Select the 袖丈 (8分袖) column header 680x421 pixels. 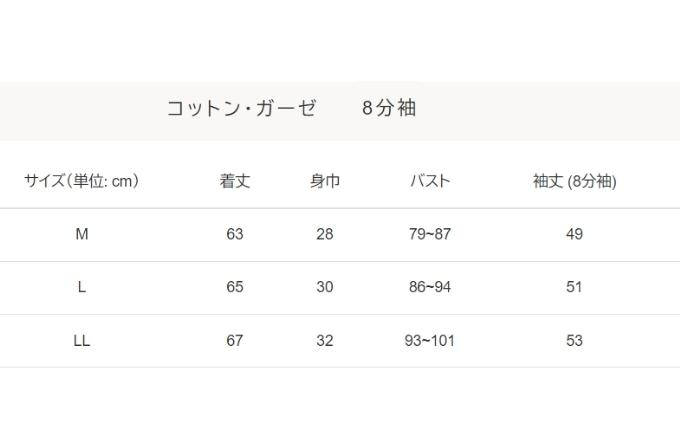pyautogui.click(x=574, y=181)
